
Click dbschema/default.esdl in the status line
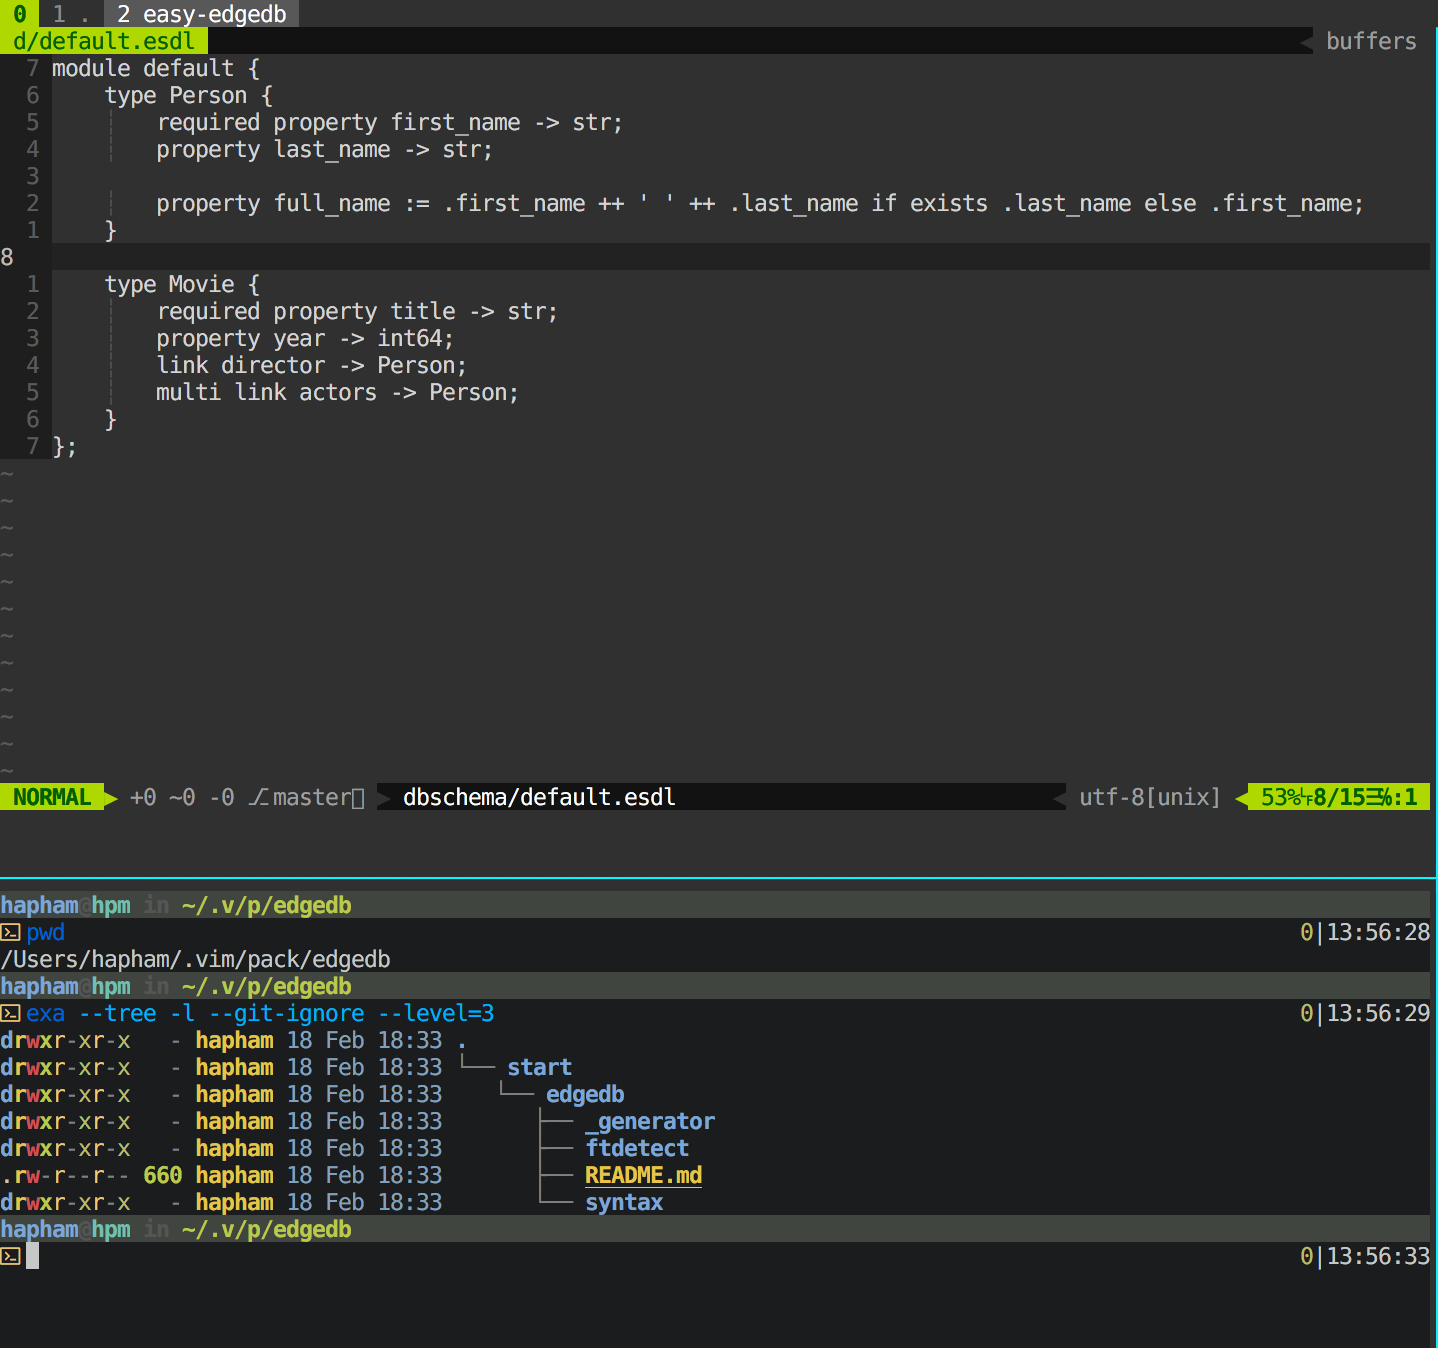(539, 797)
